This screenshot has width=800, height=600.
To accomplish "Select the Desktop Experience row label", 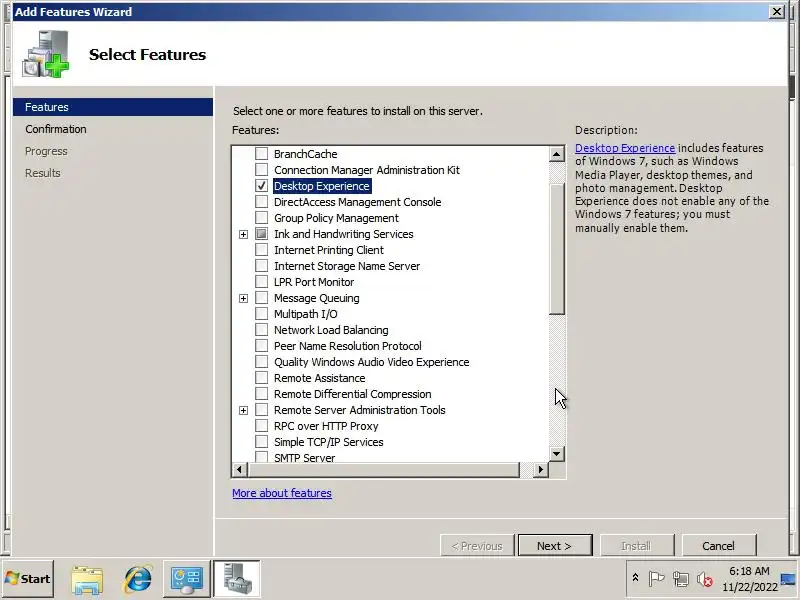I will [x=322, y=186].
